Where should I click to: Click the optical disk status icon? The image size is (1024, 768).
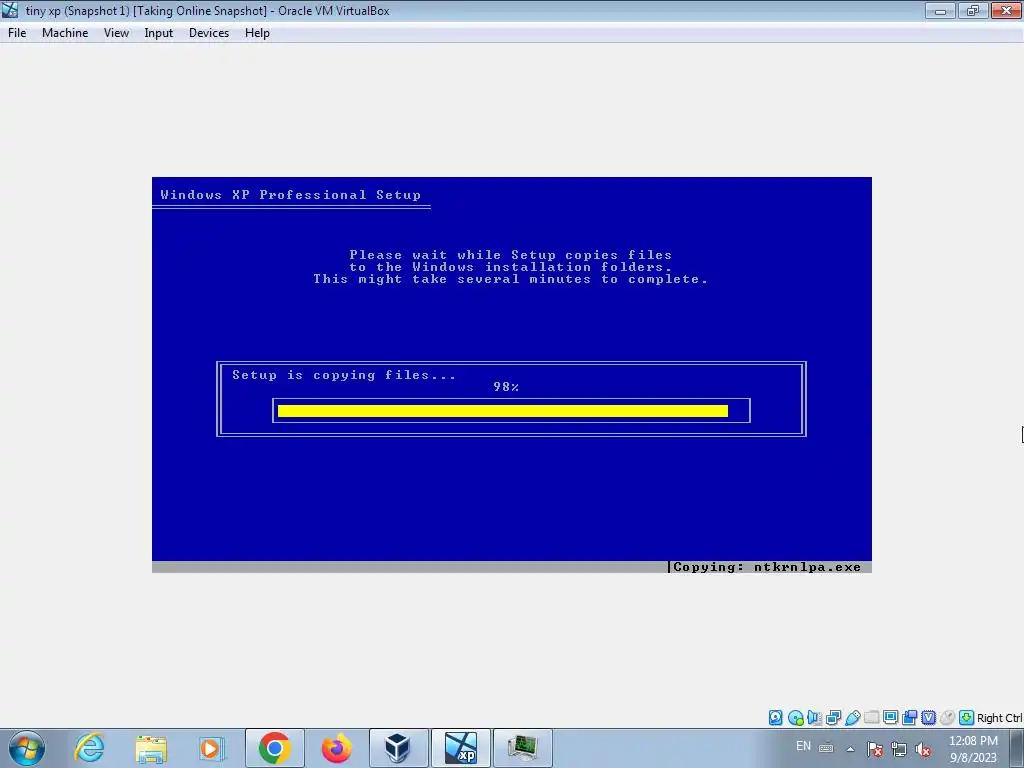(795, 718)
